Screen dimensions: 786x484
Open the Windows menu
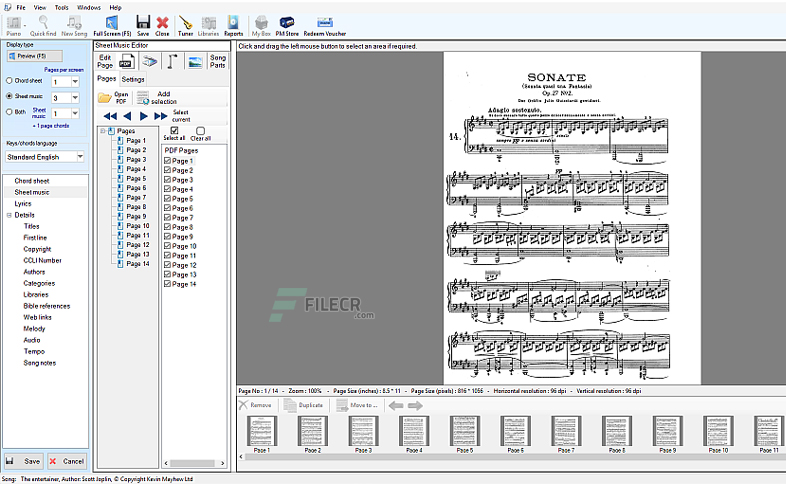89,8
